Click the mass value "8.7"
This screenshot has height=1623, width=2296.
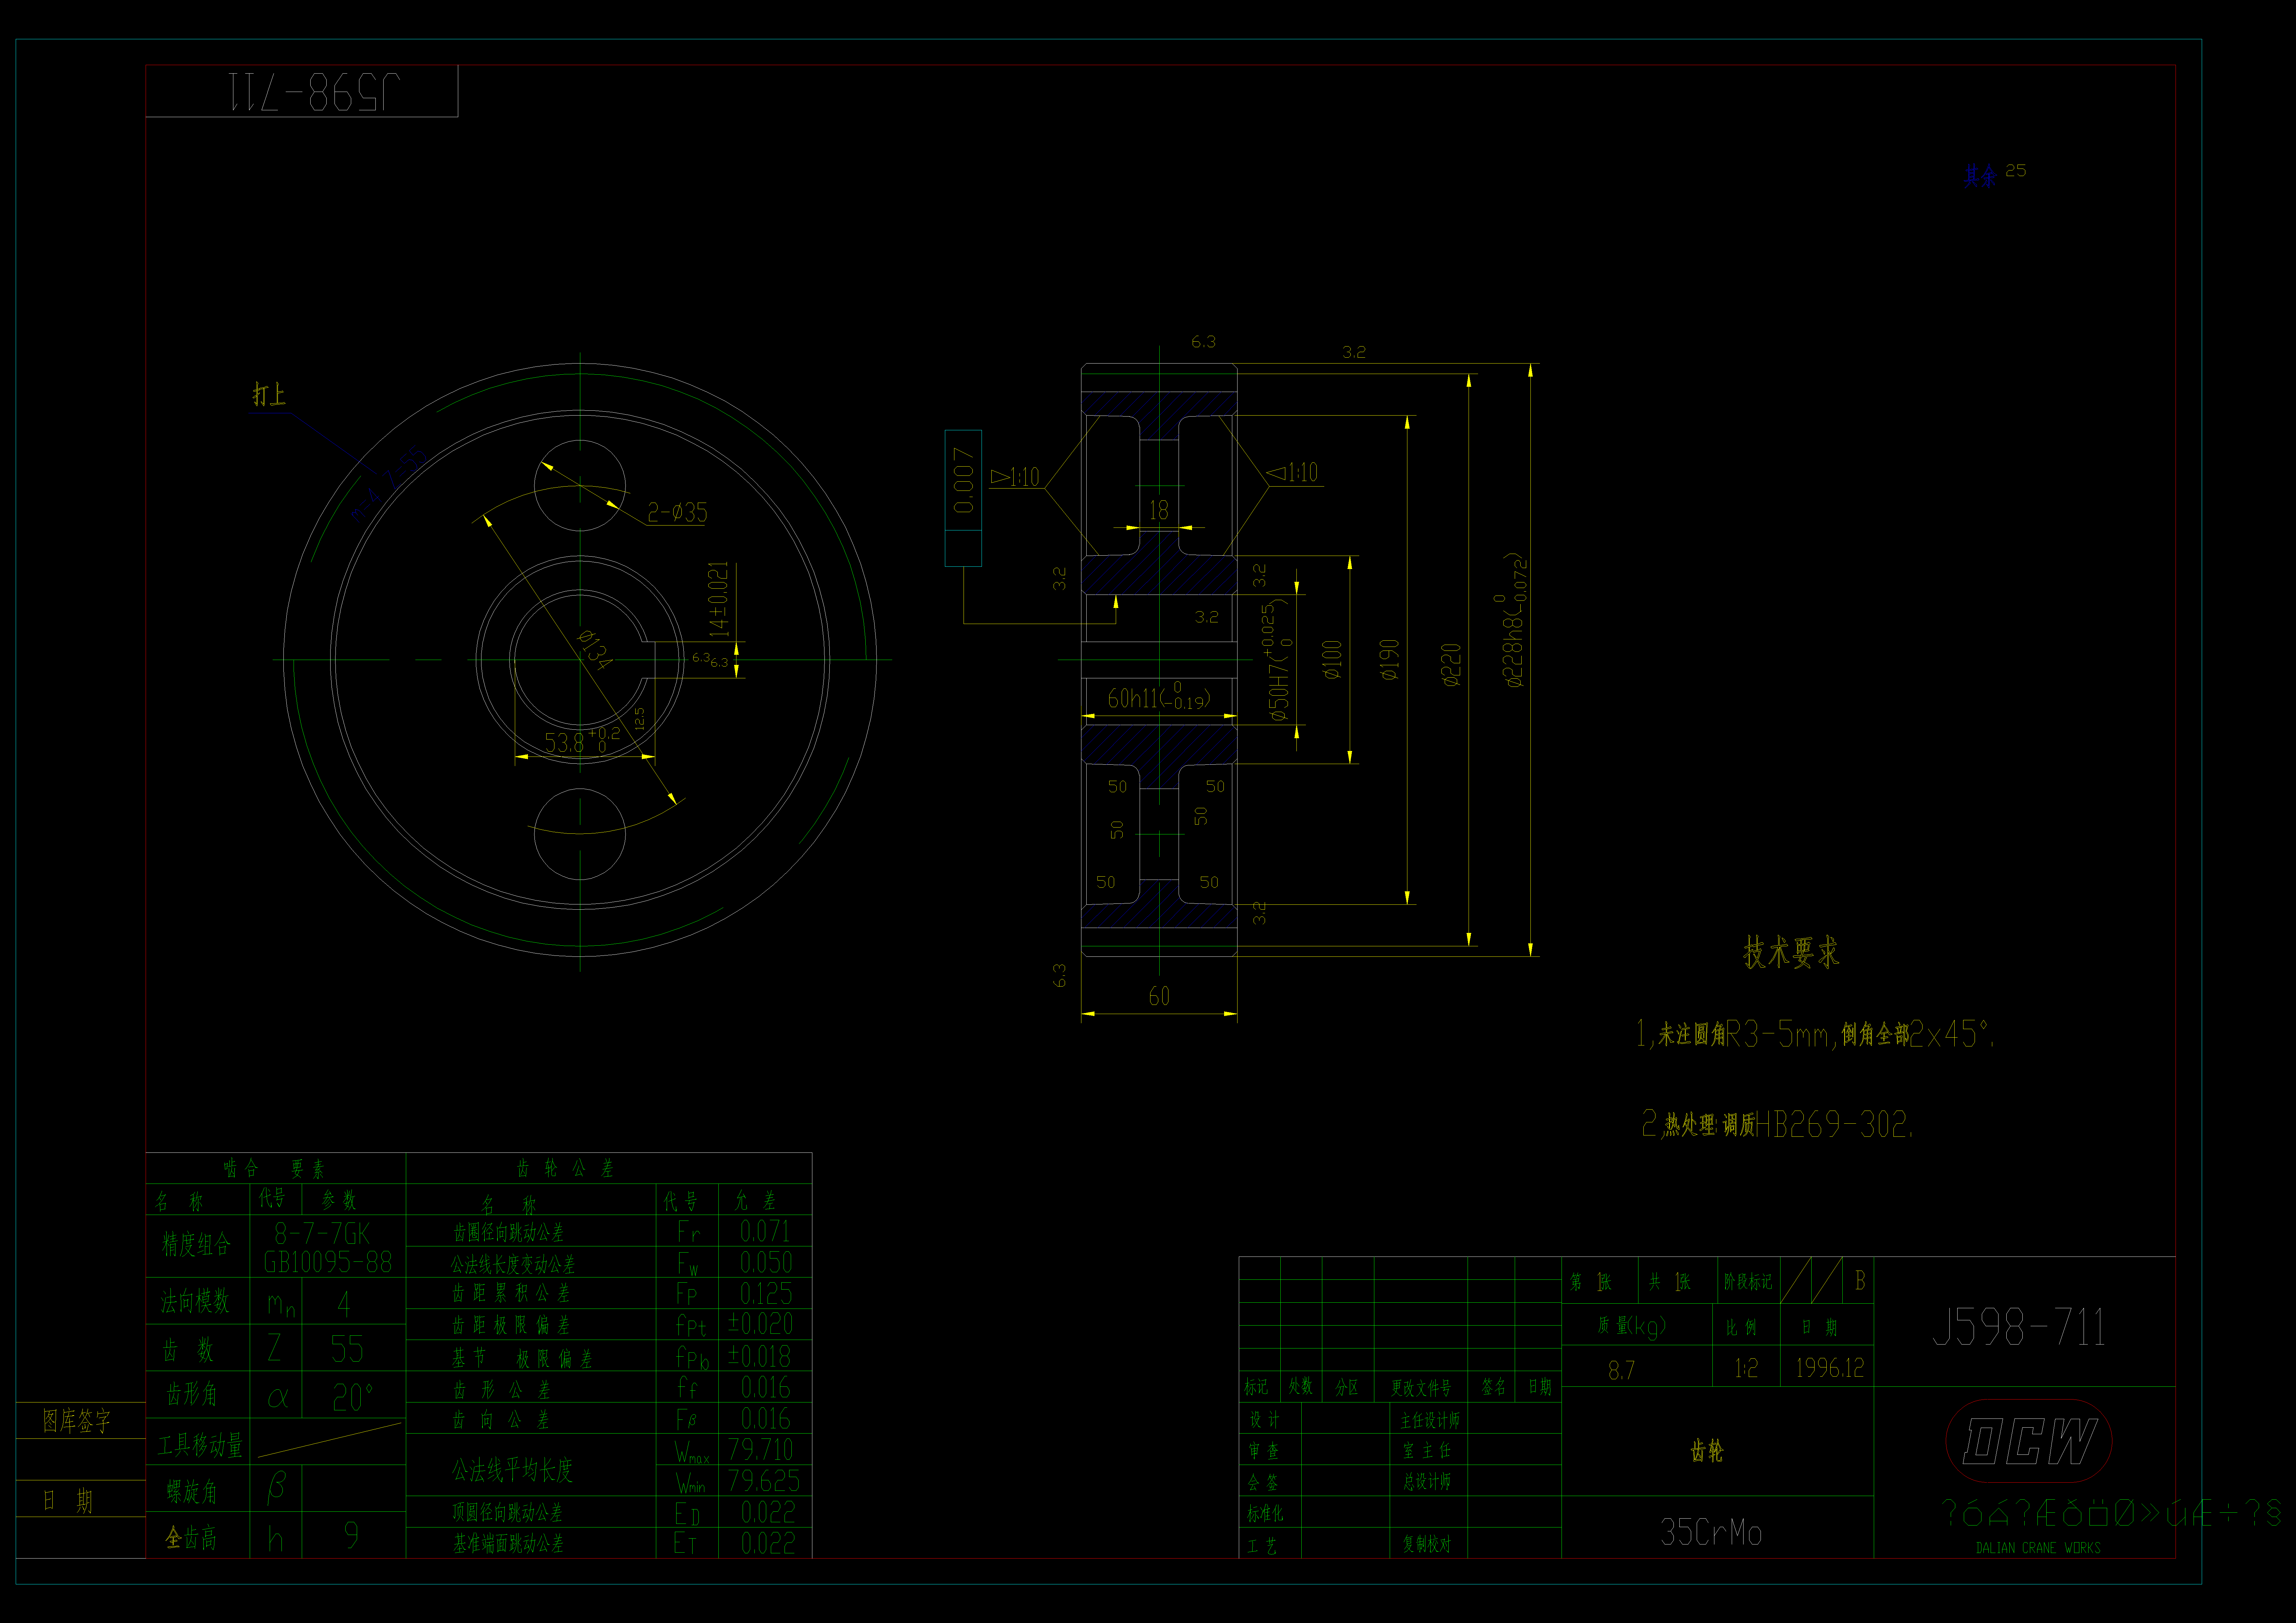coord(1621,1370)
